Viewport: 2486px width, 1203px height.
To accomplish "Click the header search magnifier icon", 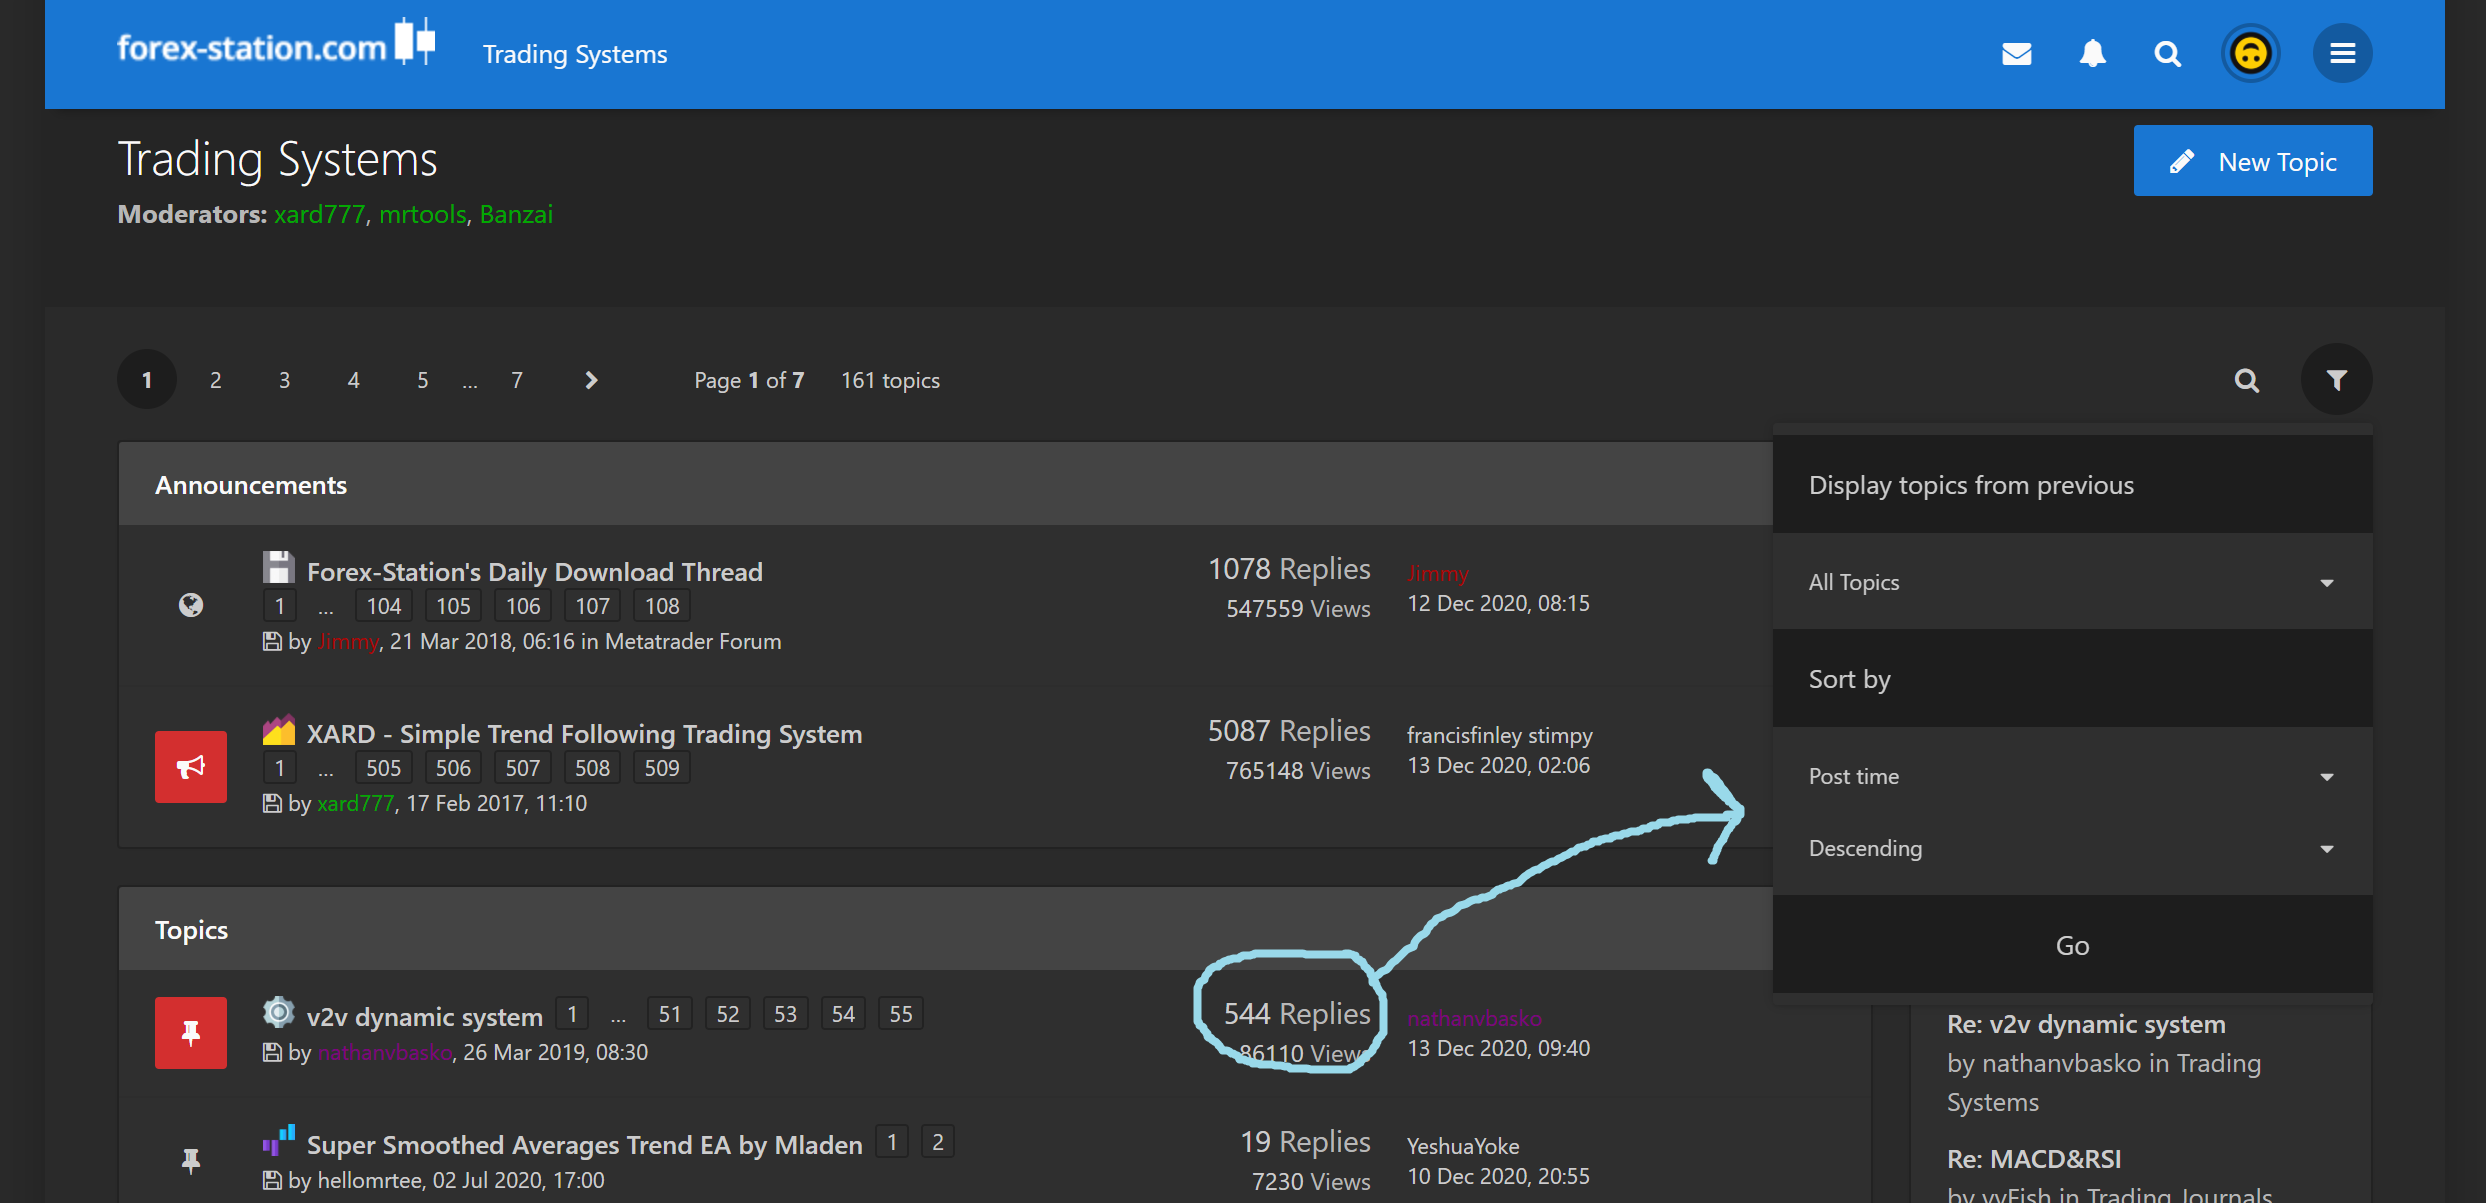I will tap(2167, 54).
